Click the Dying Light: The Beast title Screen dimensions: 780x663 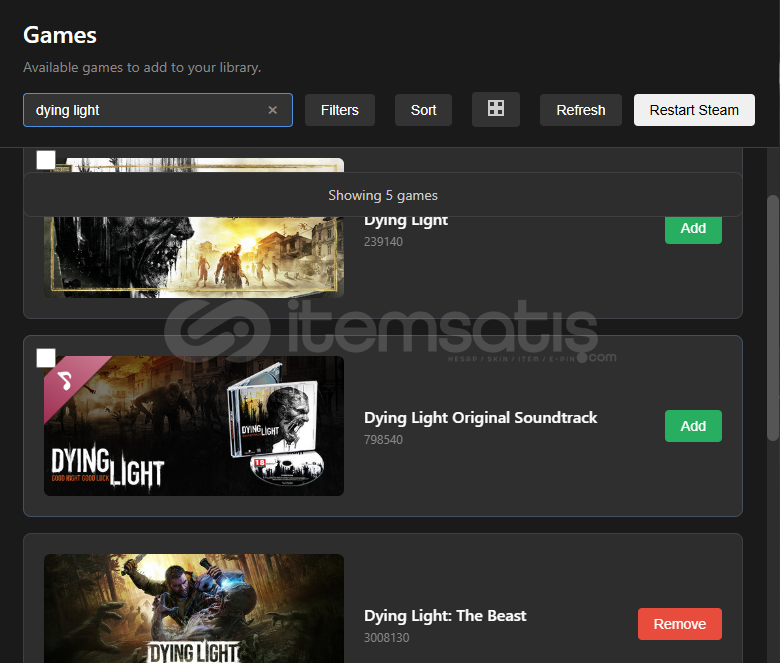[x=445, y=615]
